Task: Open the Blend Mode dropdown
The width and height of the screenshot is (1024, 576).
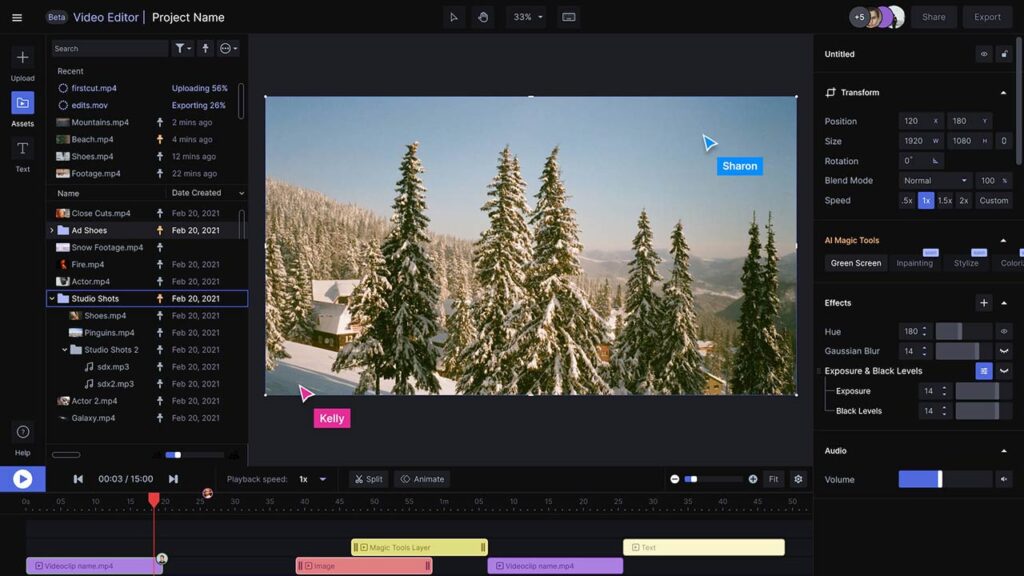Action: pos(934,180)
